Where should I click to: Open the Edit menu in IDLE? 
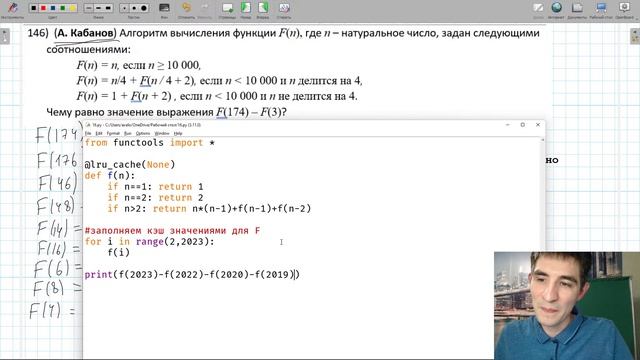tap(99, 133)
